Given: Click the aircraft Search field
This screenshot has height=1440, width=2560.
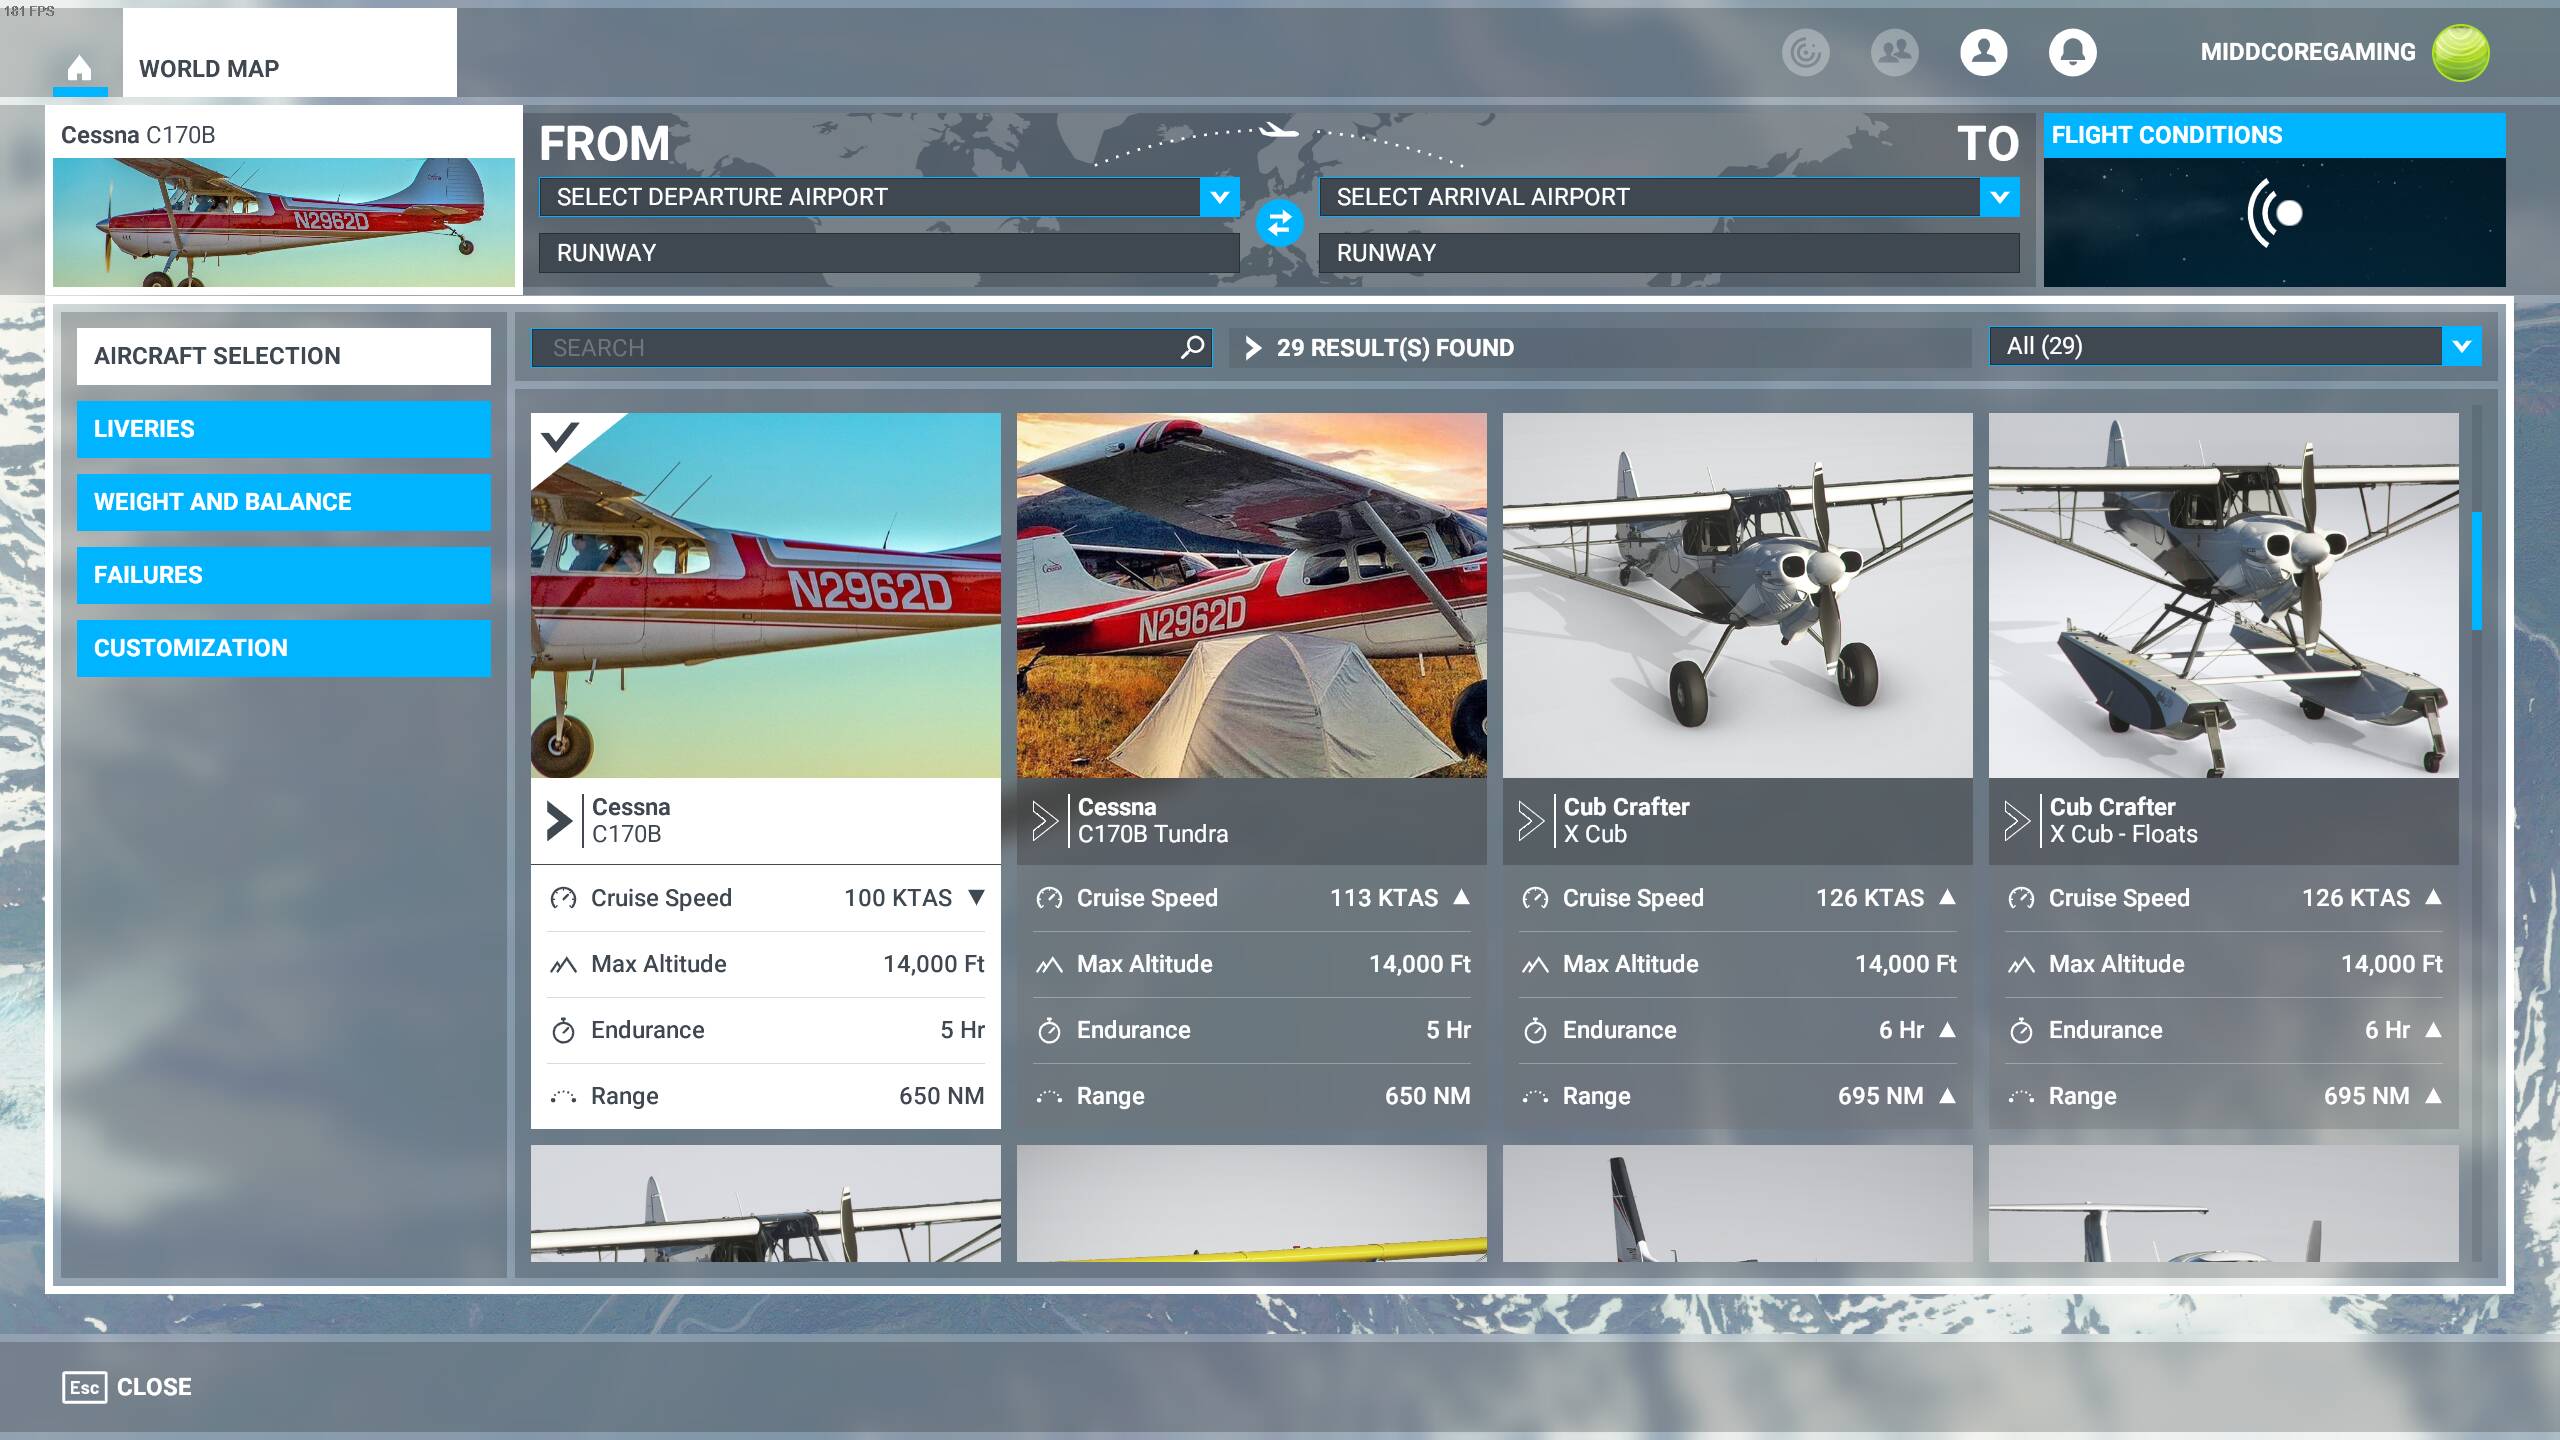Looking at the screenshot, I should pos(871,348).
